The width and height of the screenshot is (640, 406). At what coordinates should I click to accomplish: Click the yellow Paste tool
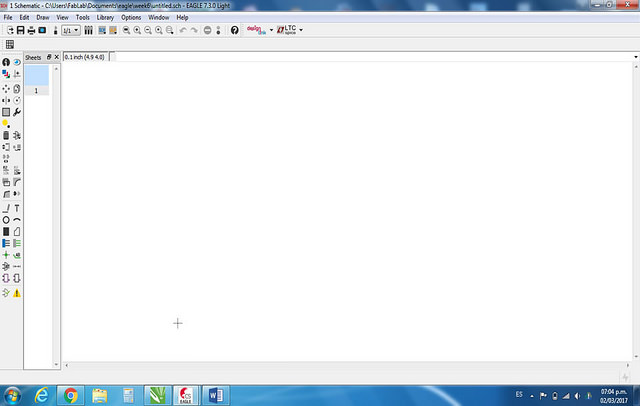coord(6,124)
